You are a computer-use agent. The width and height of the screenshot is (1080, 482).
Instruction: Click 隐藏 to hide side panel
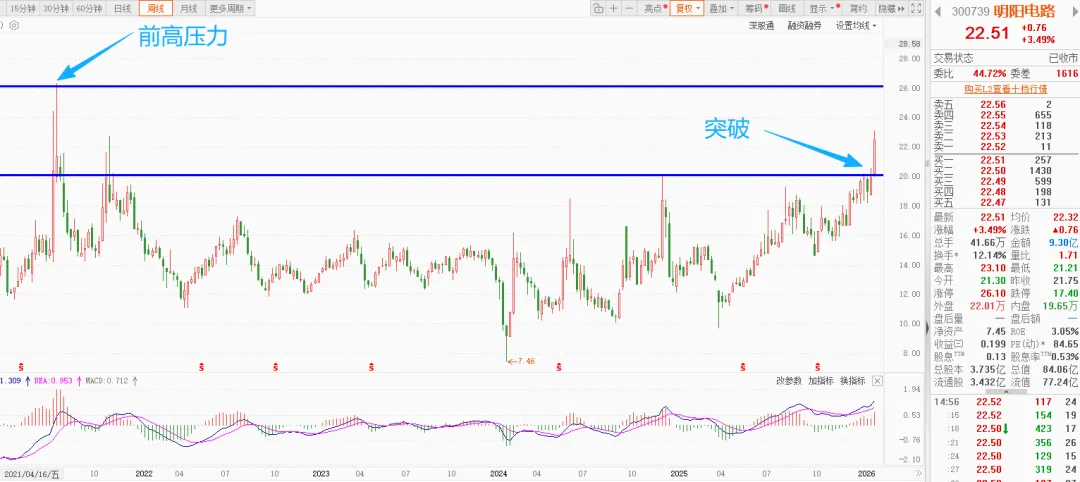pyautogui.click(x=891, y=9)
